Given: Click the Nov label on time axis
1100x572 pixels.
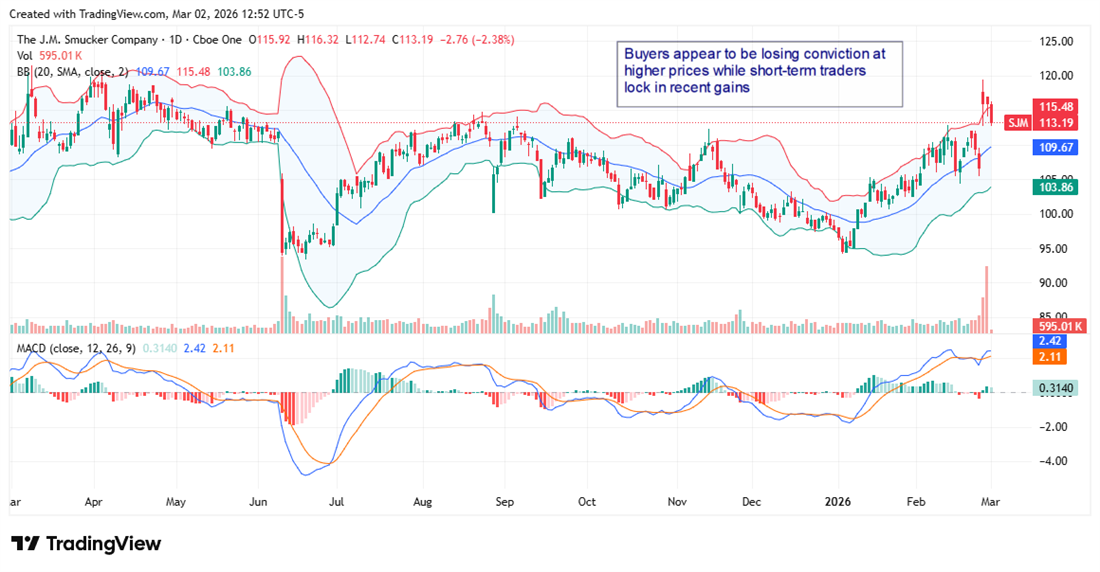Looking at the screenshot, I should click(677, 501).
